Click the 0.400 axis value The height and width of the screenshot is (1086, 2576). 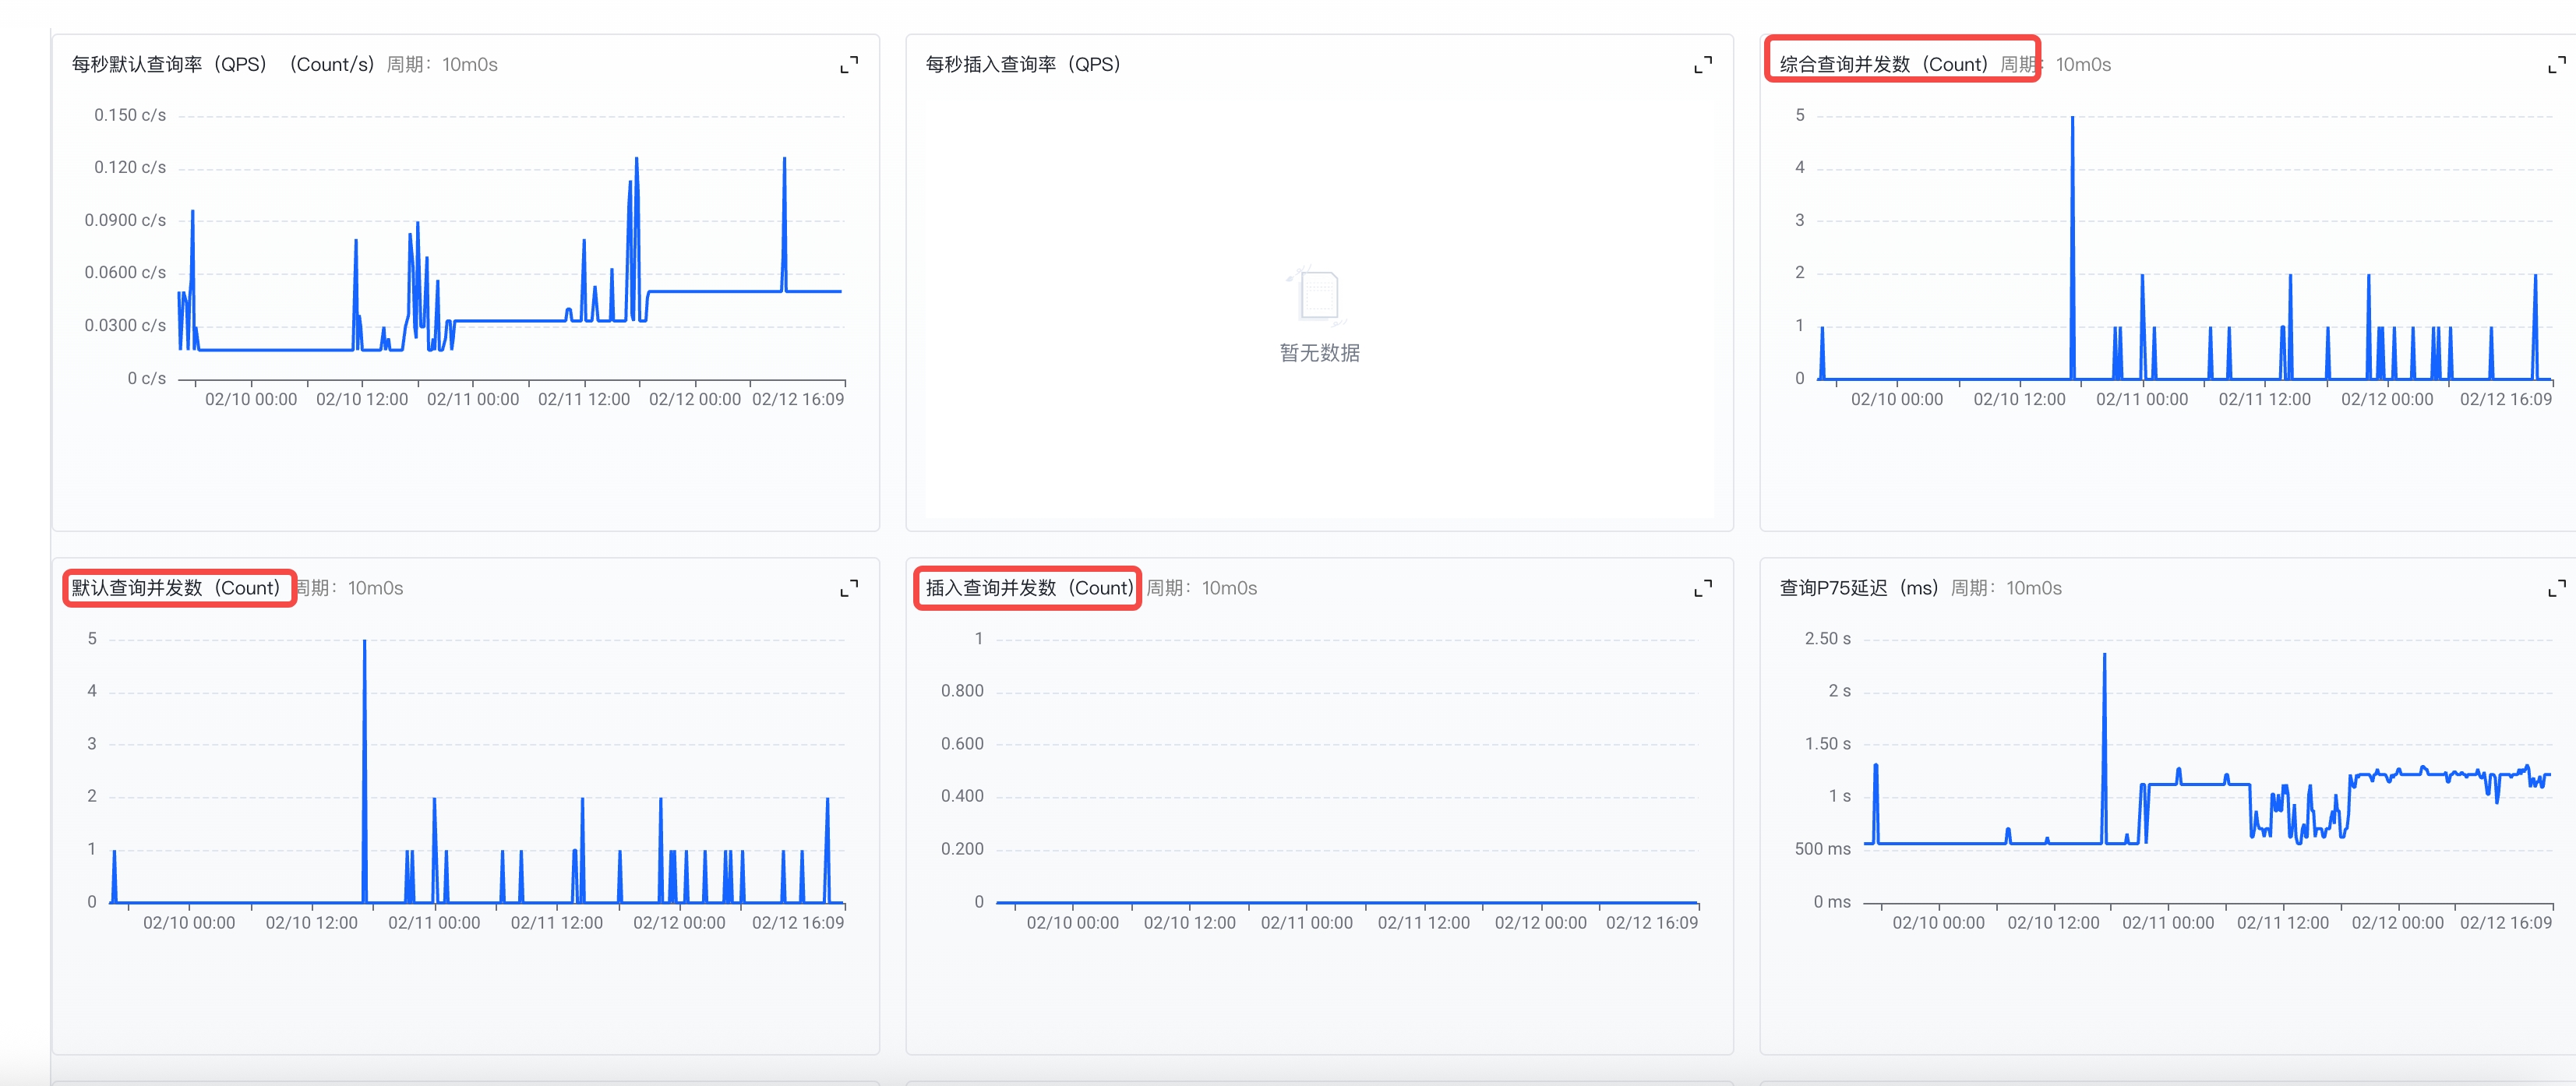coord(962,796)
